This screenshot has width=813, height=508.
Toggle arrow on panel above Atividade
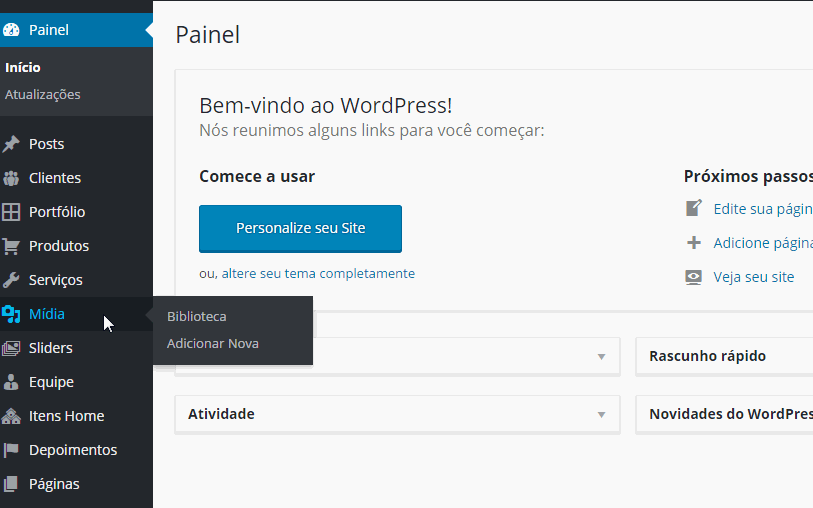pyautogui.click(x=602, y=356)
